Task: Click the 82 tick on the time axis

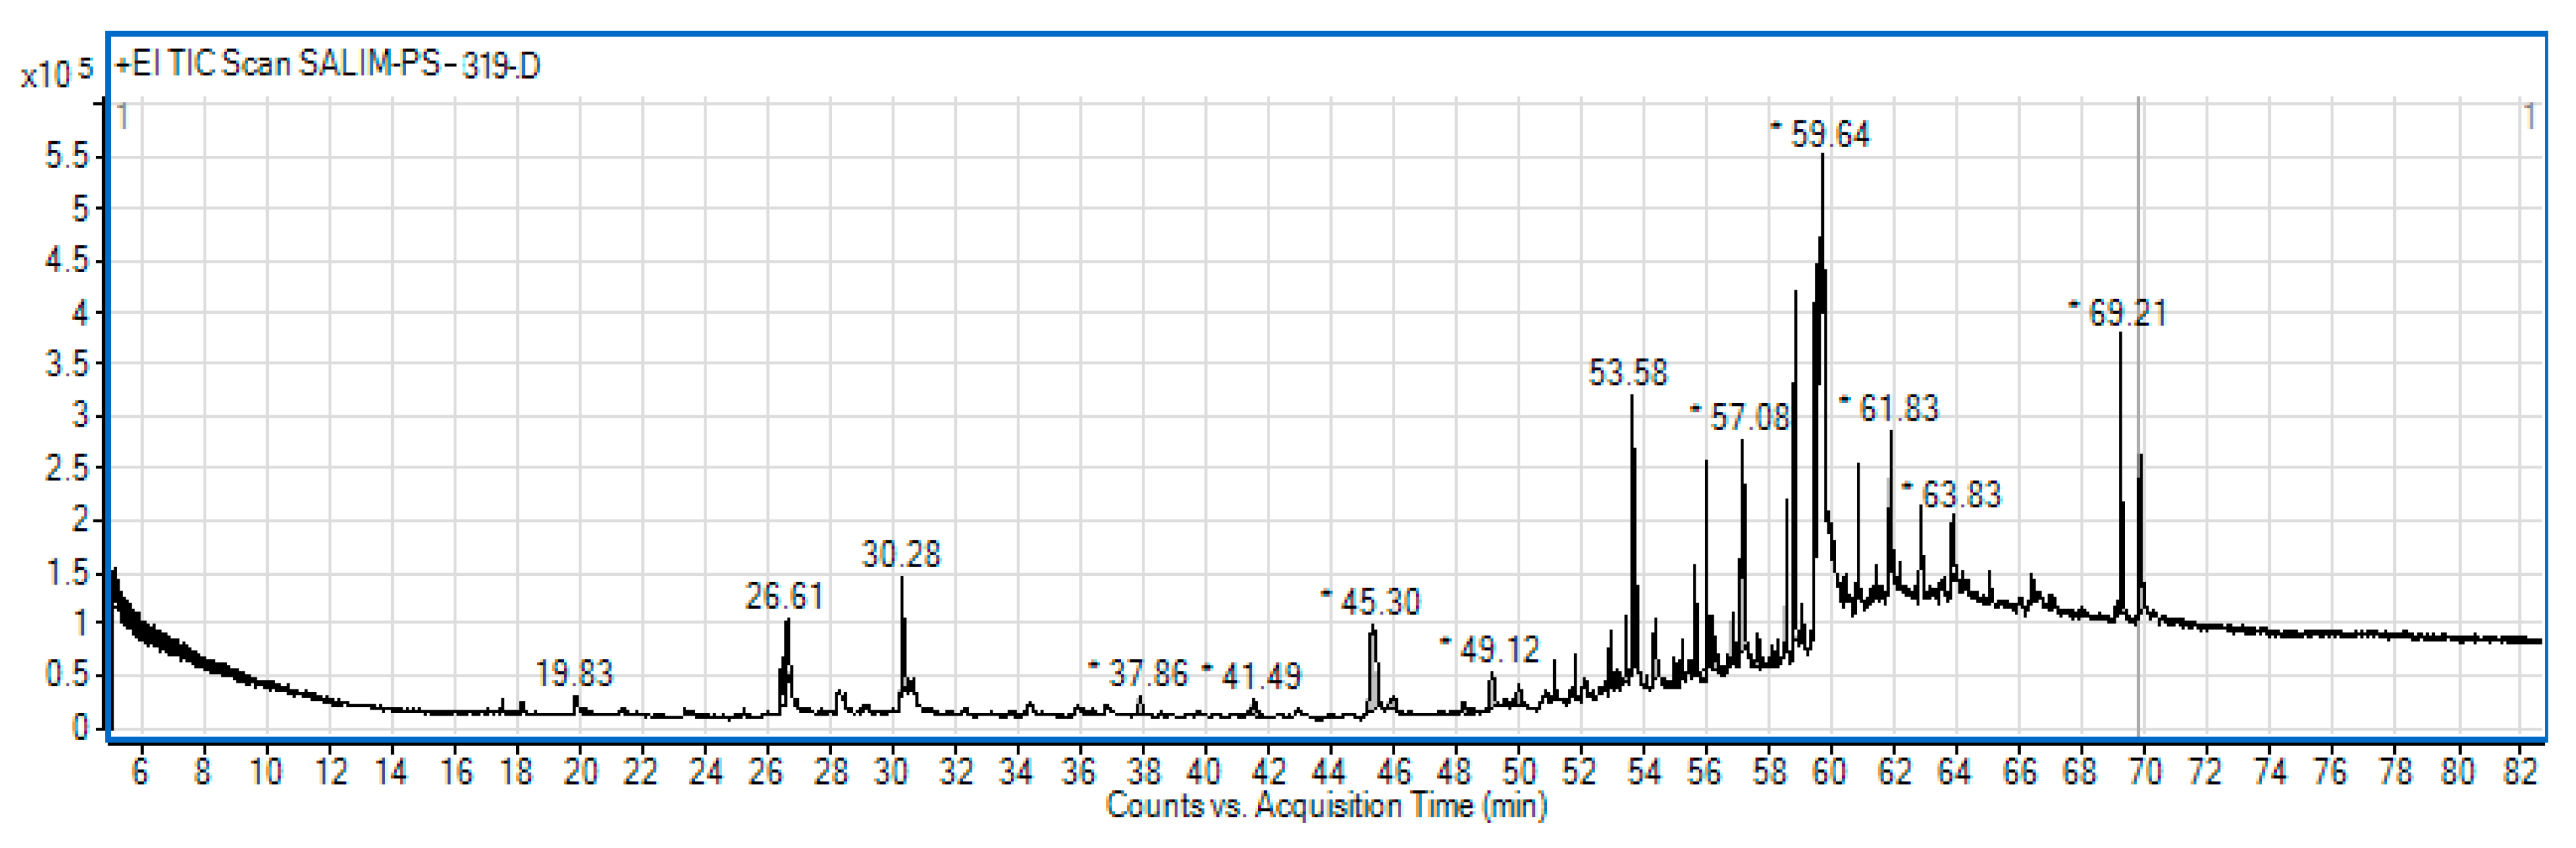Action: point(2521,771)
